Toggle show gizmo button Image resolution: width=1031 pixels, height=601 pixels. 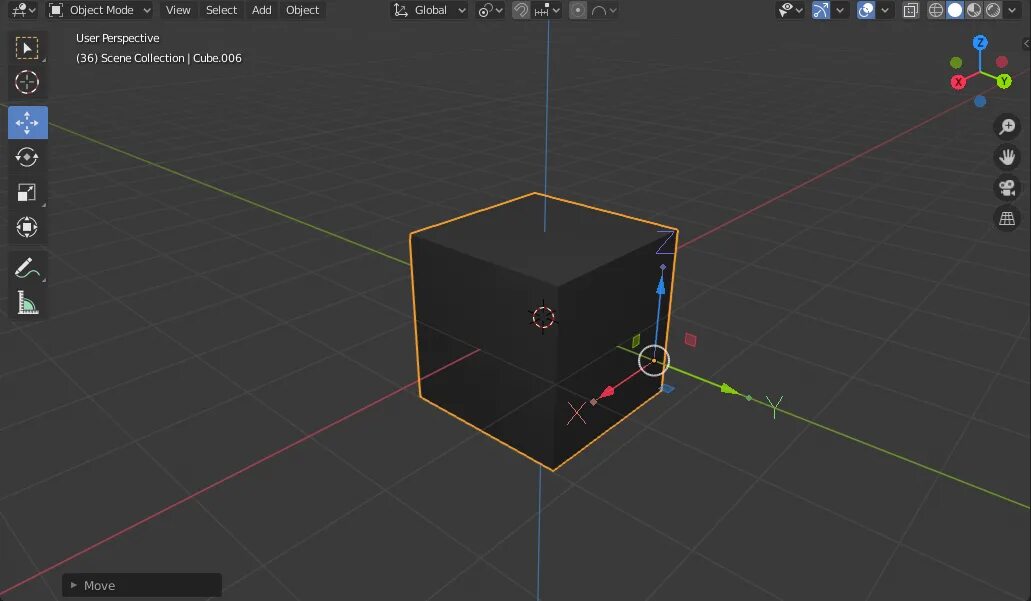pos(821,10)
